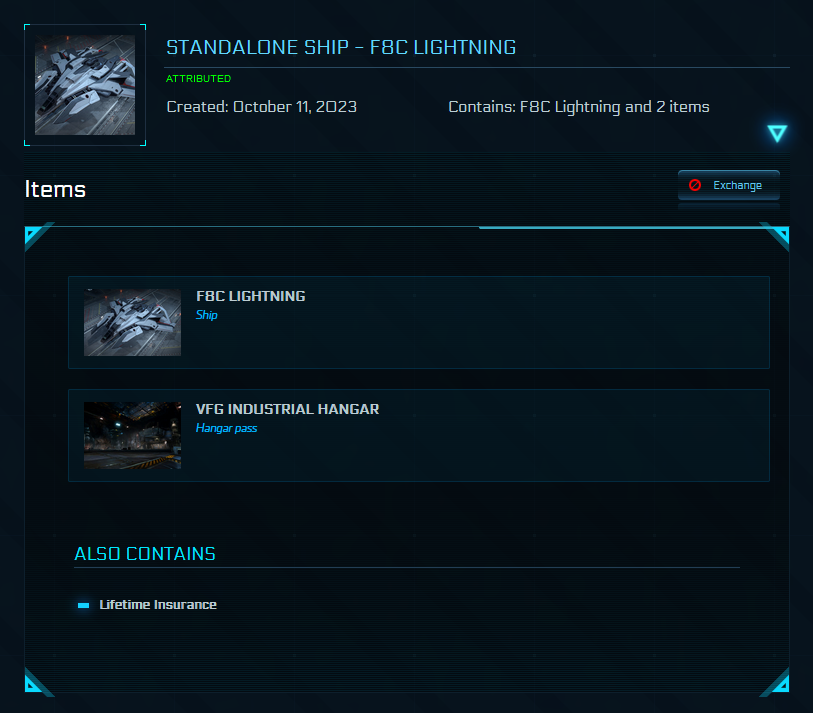Select the F8C Lightning ship thumbnail image
The height and width of the screenshot is (713, 813).
tap(132, 322)
